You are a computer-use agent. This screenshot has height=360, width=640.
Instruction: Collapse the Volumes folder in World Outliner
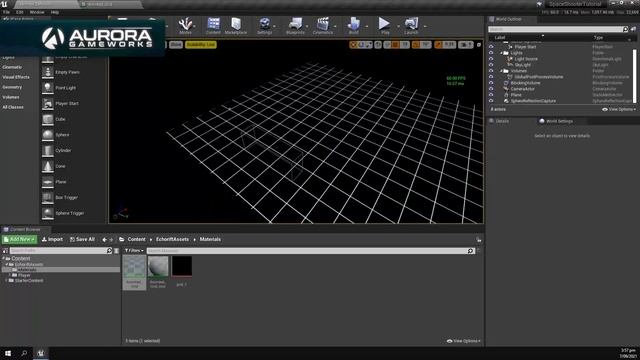pos(502,71)
